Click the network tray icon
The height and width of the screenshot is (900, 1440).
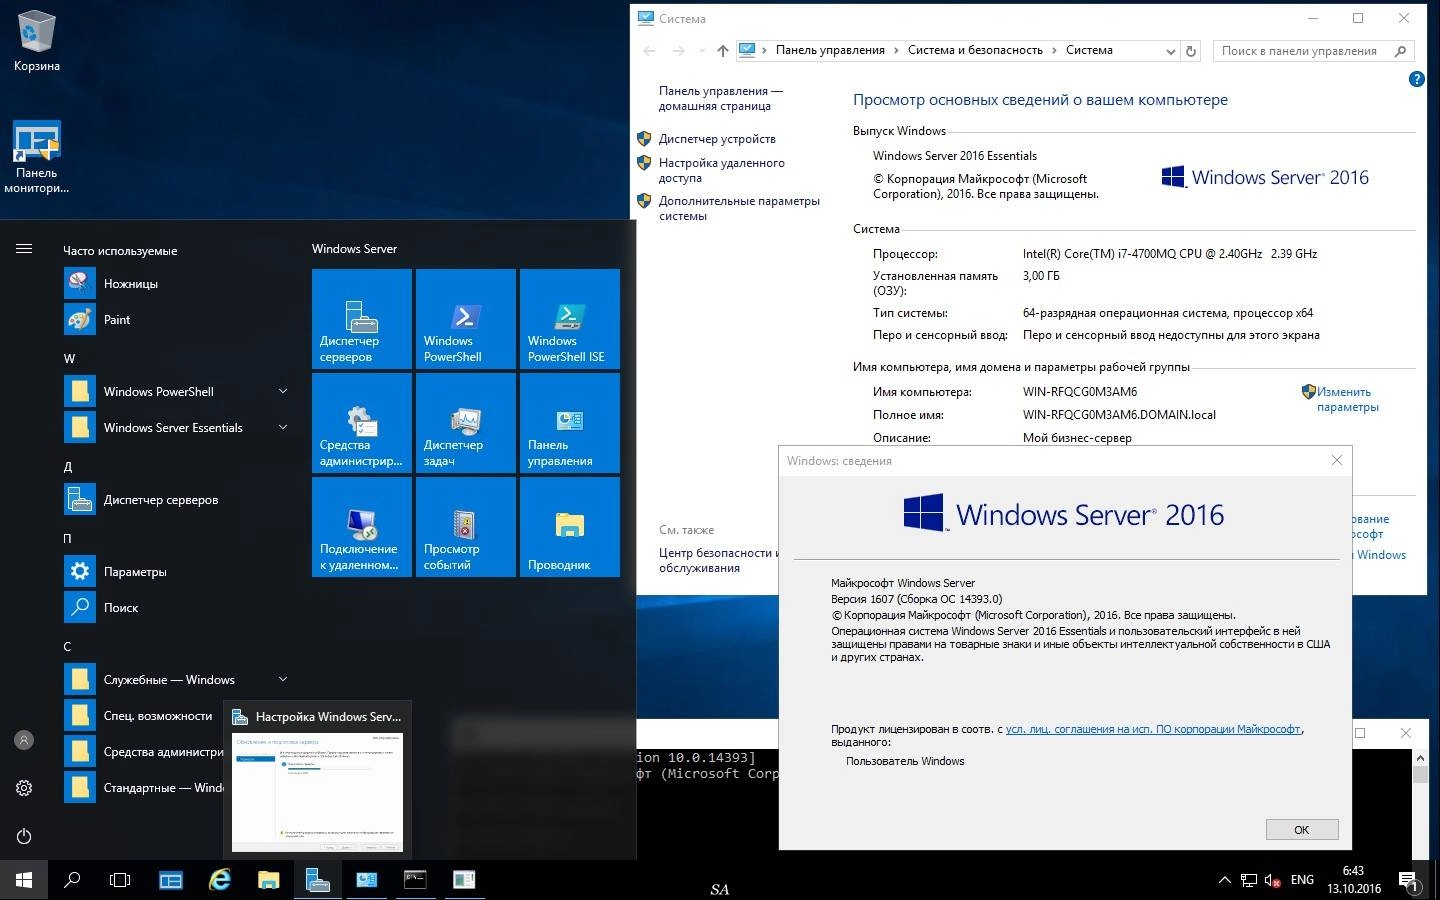[x=1248, y=881]
